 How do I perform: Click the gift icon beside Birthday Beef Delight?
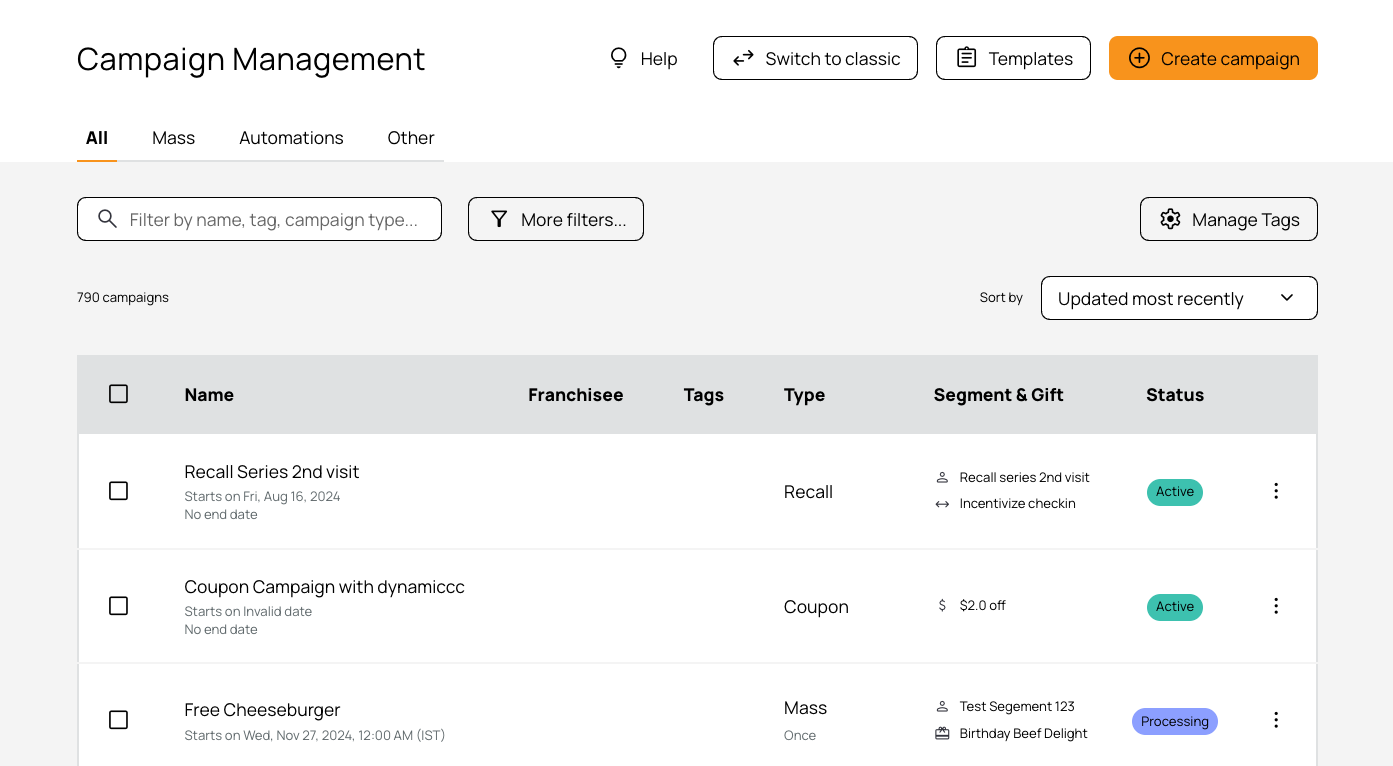point(942,733)
